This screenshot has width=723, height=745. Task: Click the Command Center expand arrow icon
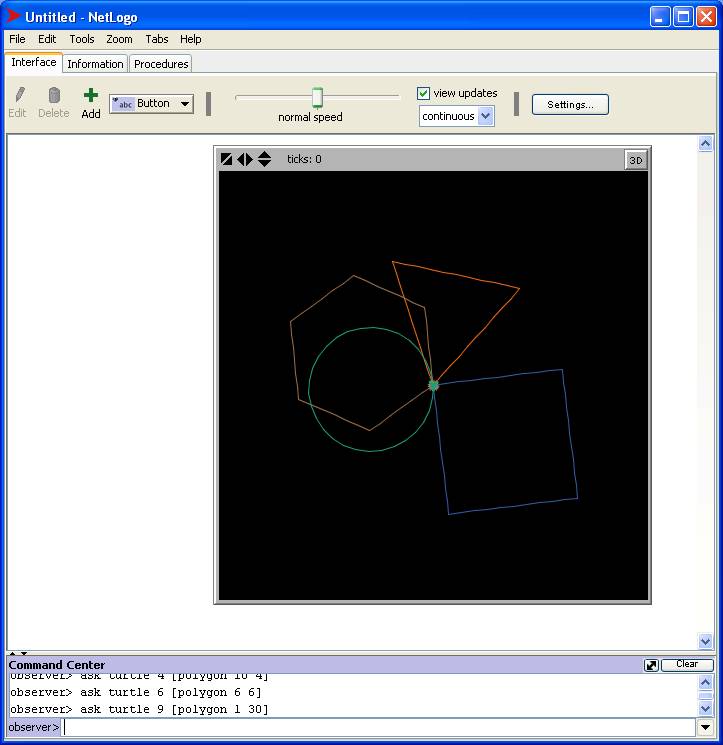tap(651, 665)
